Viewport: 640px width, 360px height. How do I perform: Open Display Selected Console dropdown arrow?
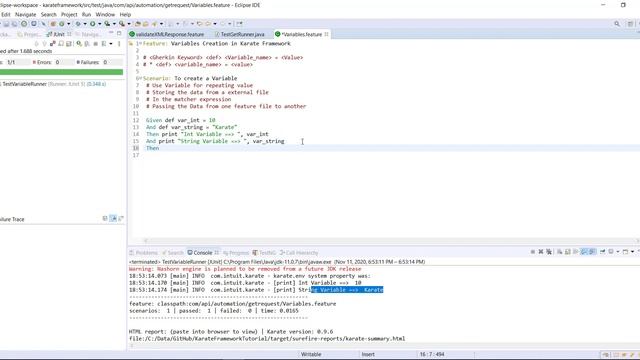click(618, 252)
